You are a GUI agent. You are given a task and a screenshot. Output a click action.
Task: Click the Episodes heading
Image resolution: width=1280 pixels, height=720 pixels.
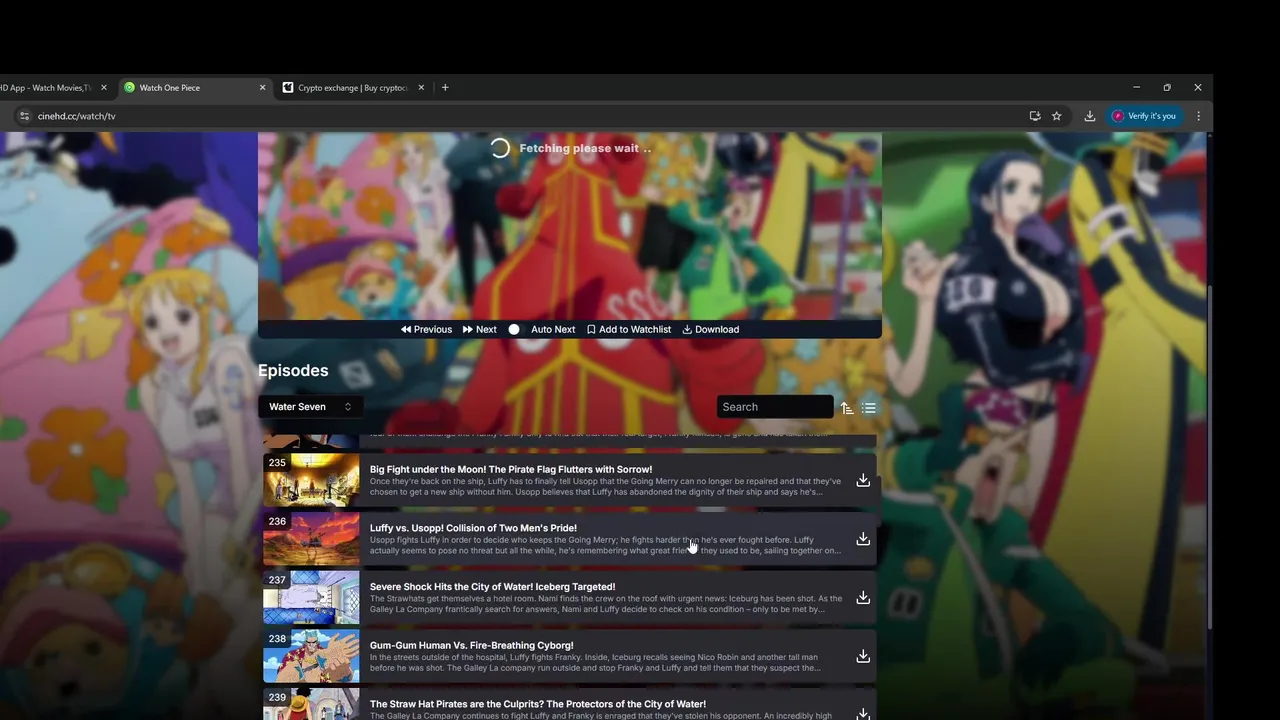coord(293,370)
